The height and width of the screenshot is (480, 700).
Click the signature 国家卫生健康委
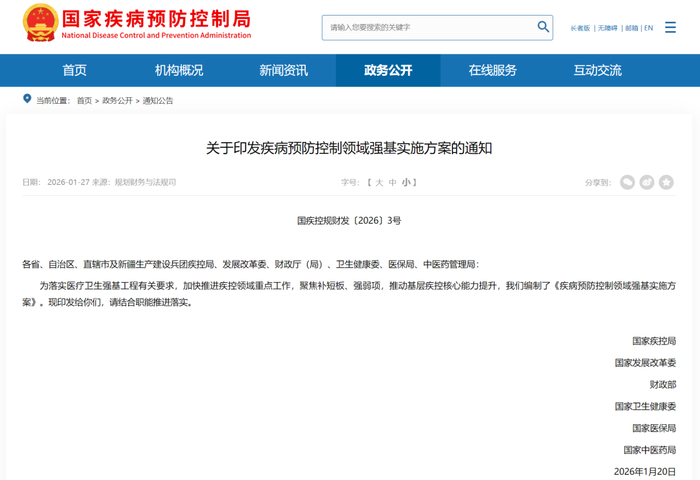tap(645, 406)
